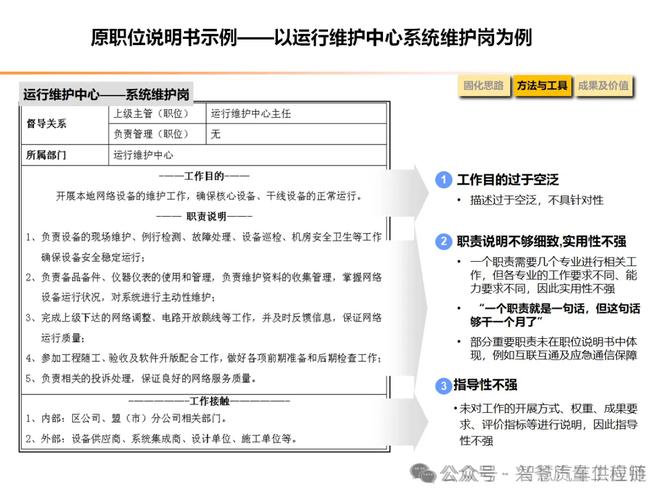Click duty item 5 about 投诉处理
Viewport: 667px width, 500px height.
click(x=140, y=378)
